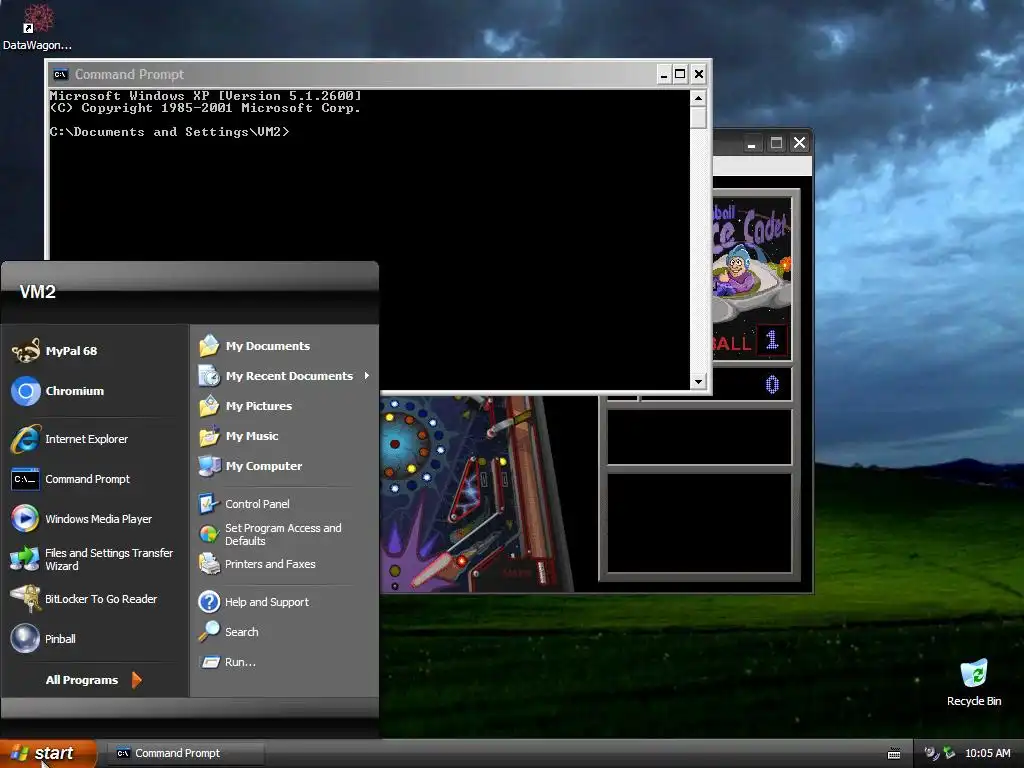Click the keyboard tray icon
Image resolution: width=1024 pixels, height=768 pixels.
pyautogui.click(x=894, y=754)
